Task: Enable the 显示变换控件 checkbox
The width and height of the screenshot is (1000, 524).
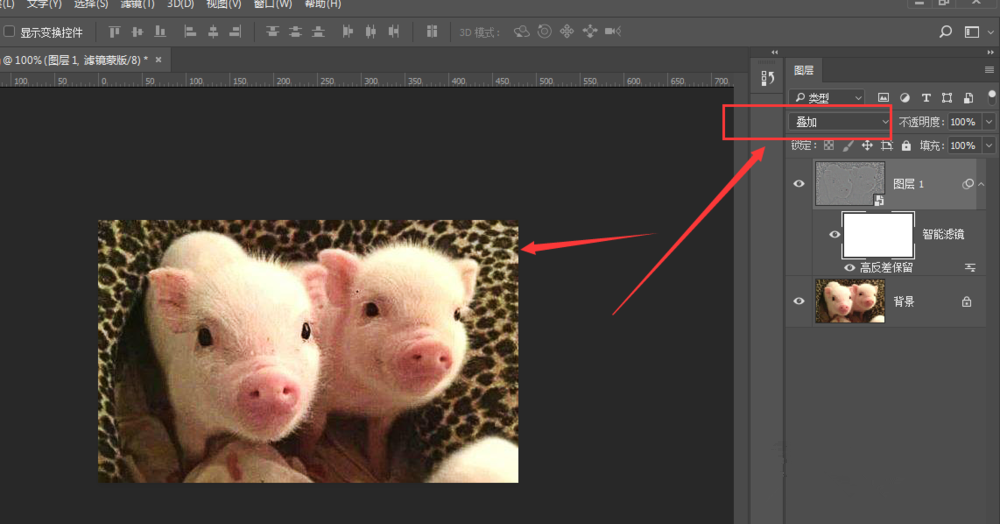Action: pyautogui.click(x=10, y=32)
